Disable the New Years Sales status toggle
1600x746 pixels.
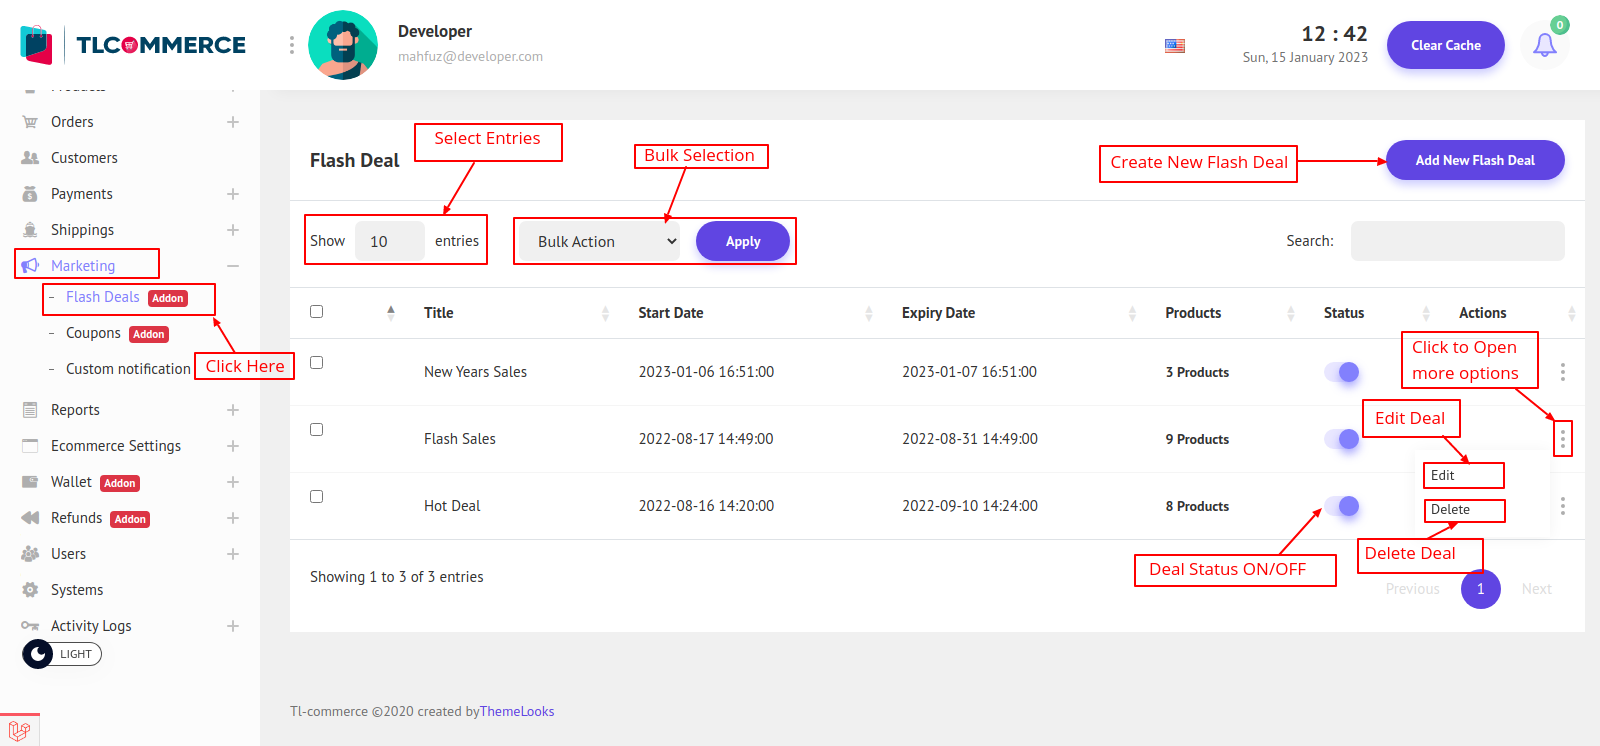(1342, 372)
